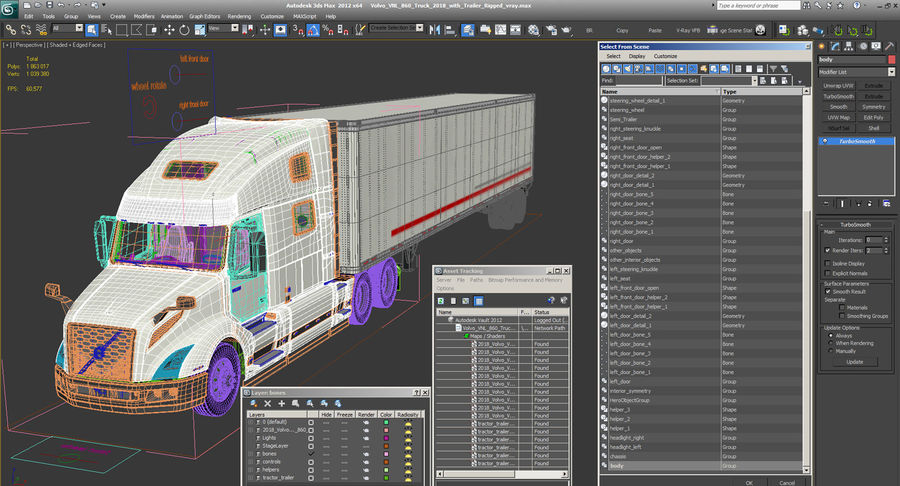Select the Manually update option
The image size is (900, 486).
[829, 351]
